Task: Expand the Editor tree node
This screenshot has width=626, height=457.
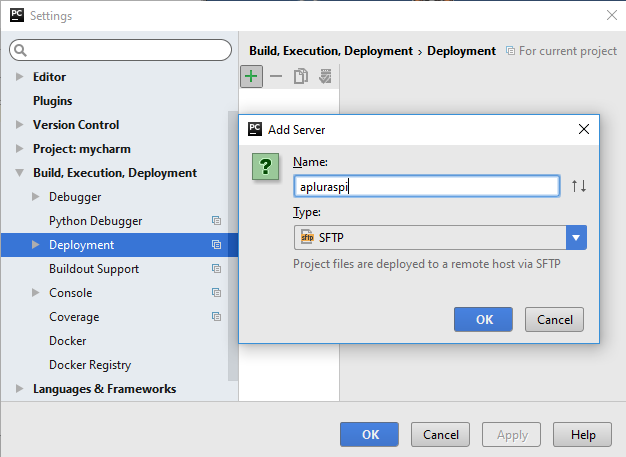Action: tap(19, 77)
